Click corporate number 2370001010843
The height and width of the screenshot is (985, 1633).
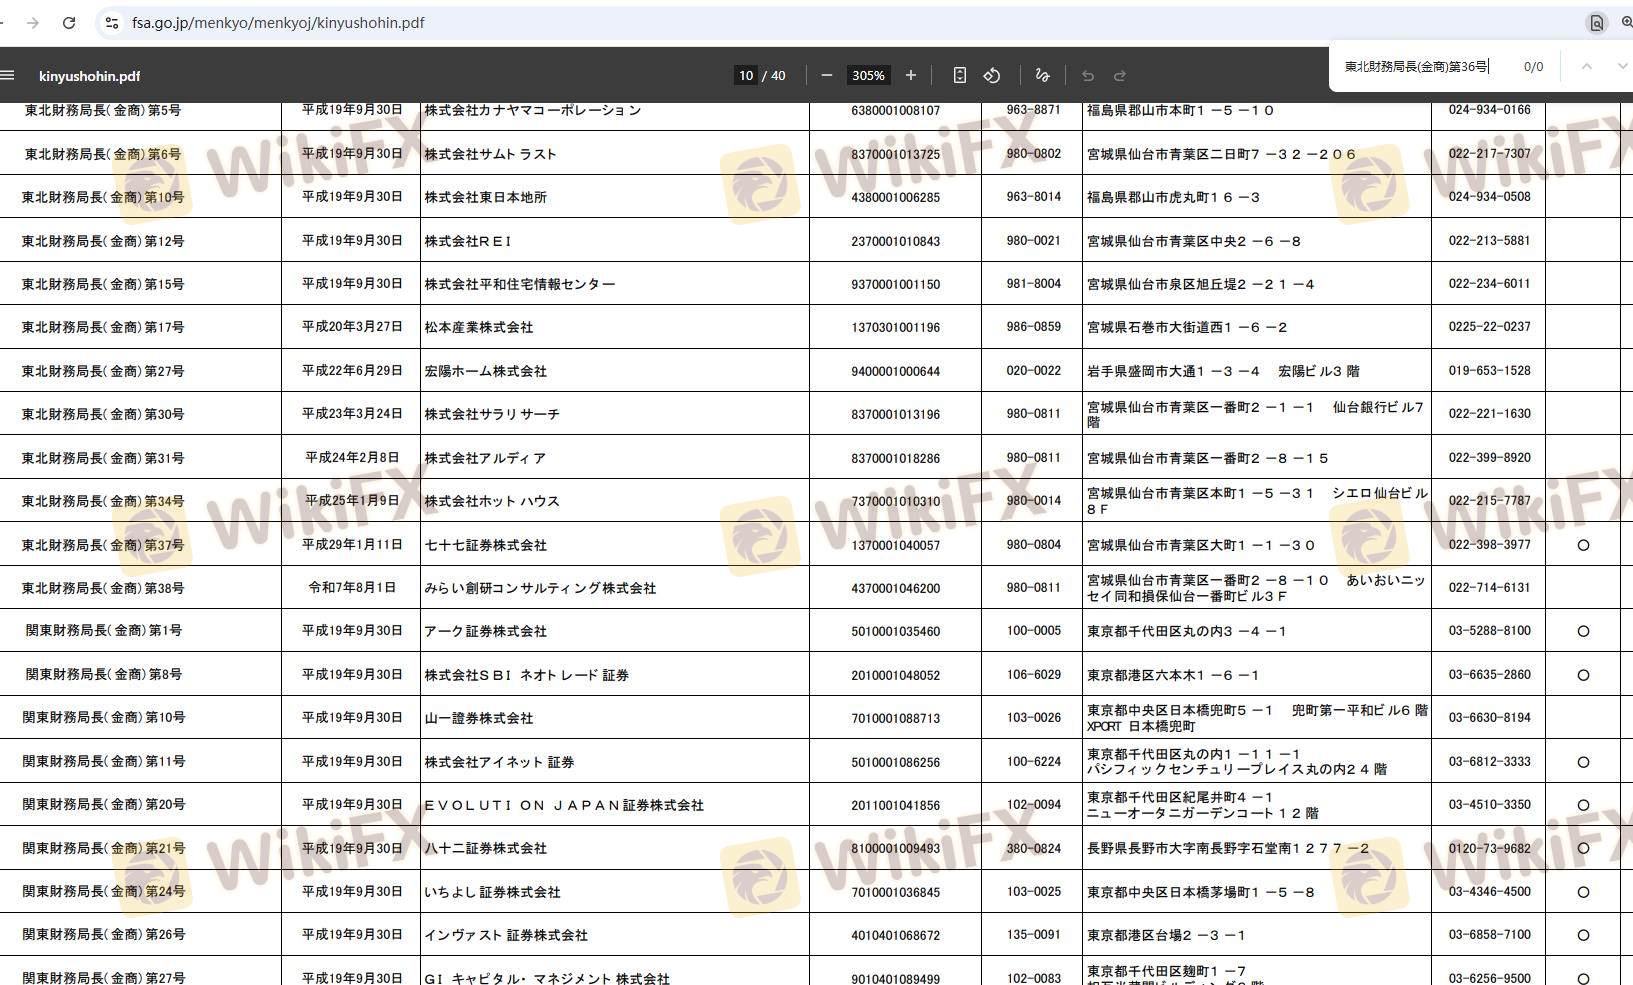pos(896,241)
